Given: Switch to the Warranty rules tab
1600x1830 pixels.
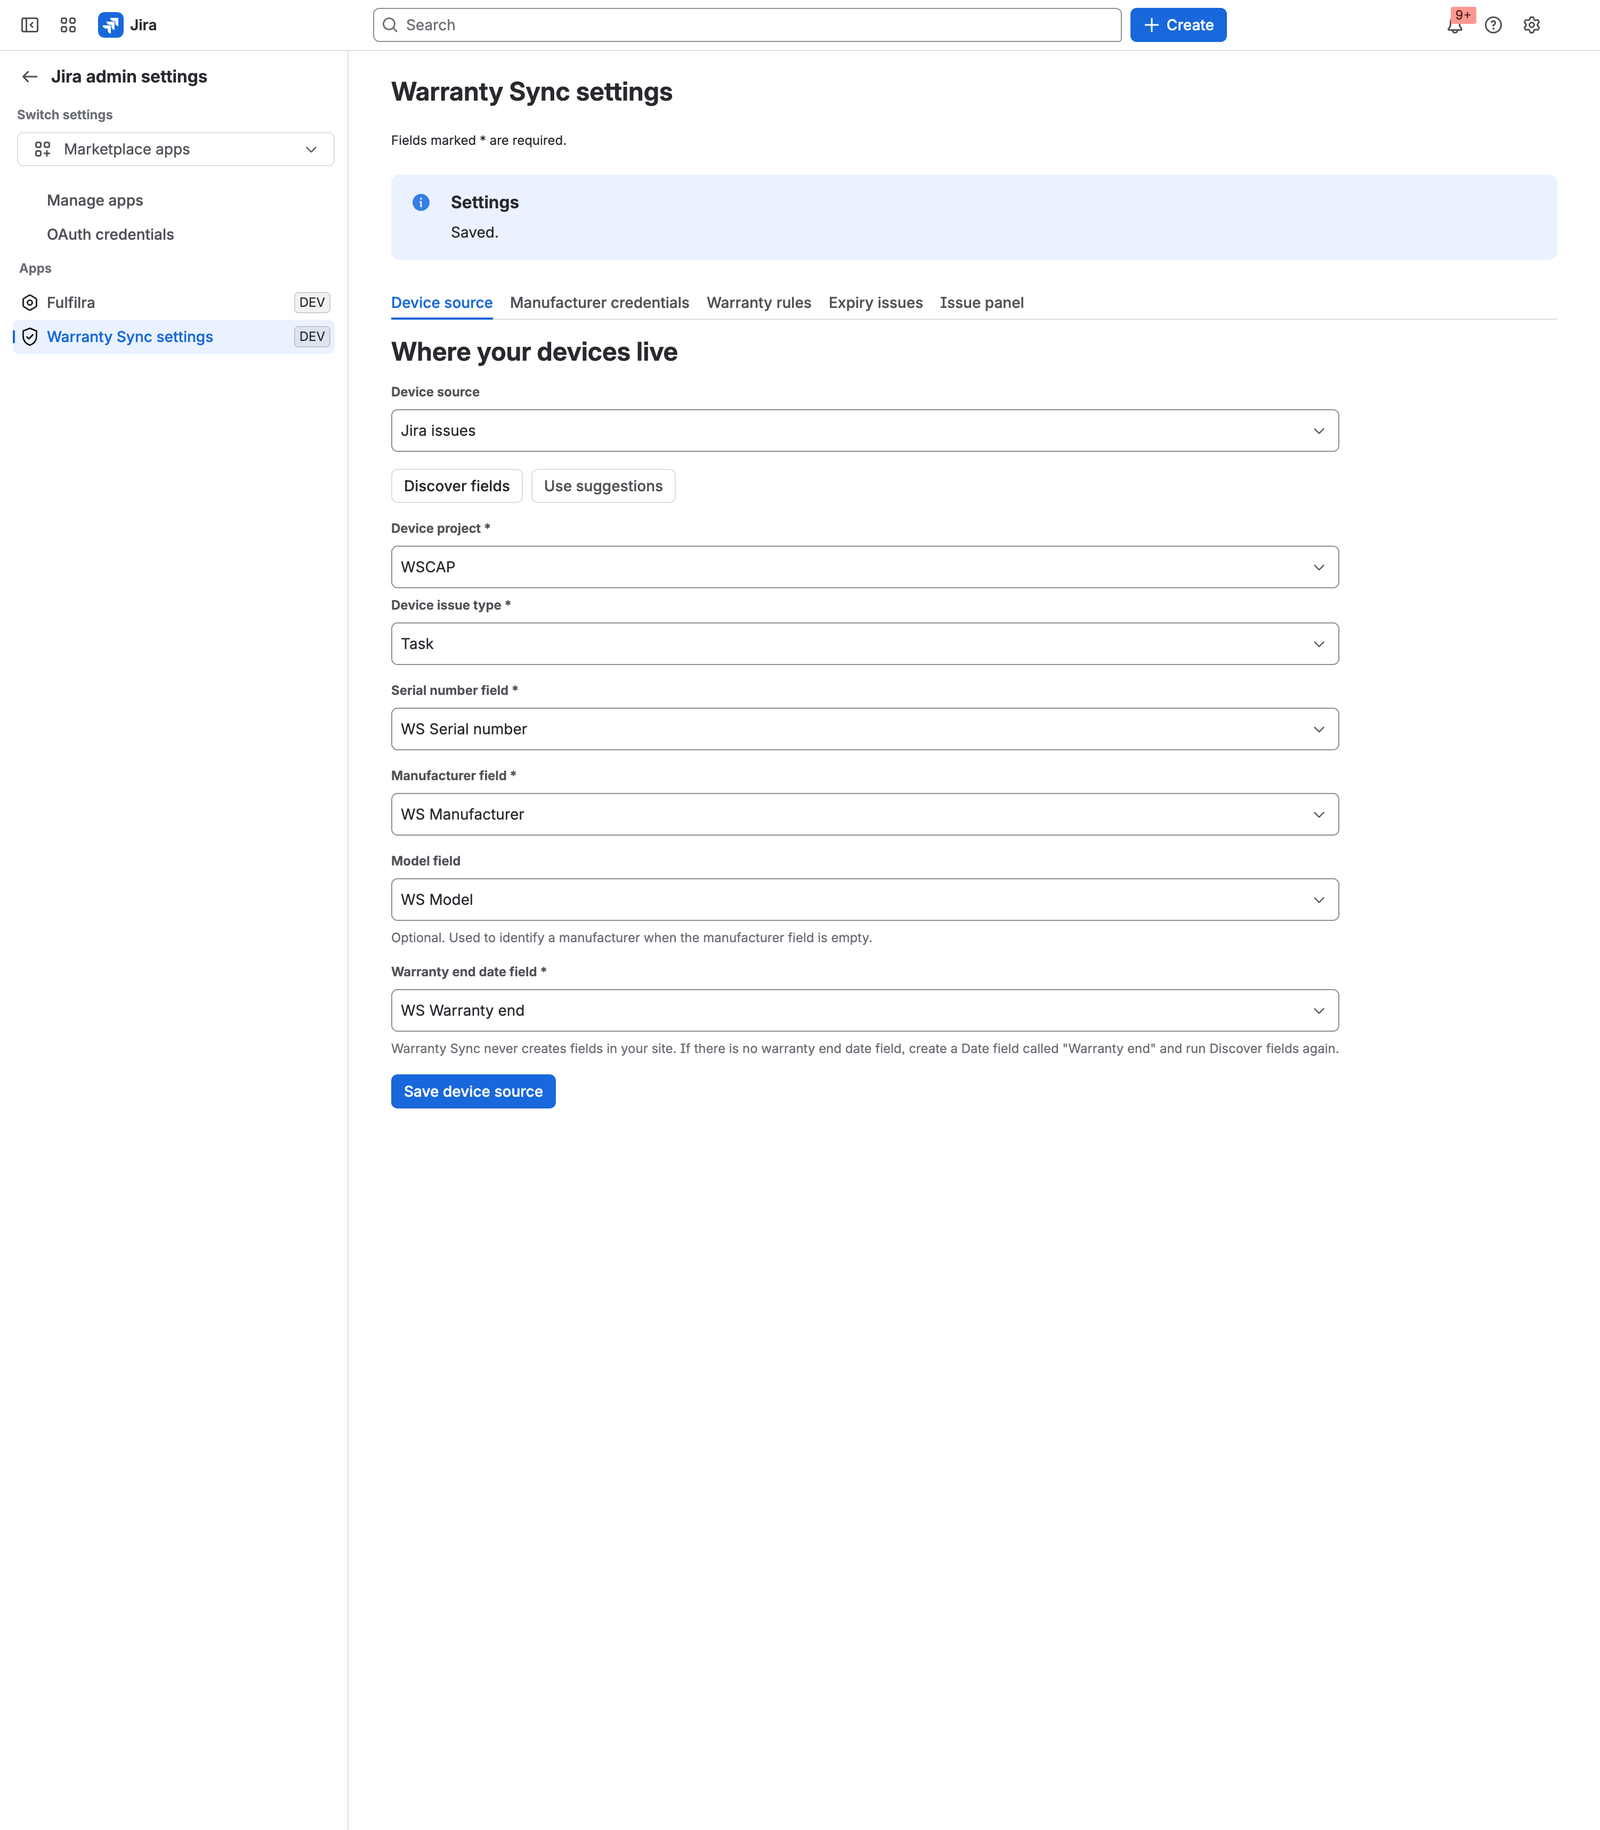Looking at the screenshot, I should pyautogui.click(x=759, y=302).
